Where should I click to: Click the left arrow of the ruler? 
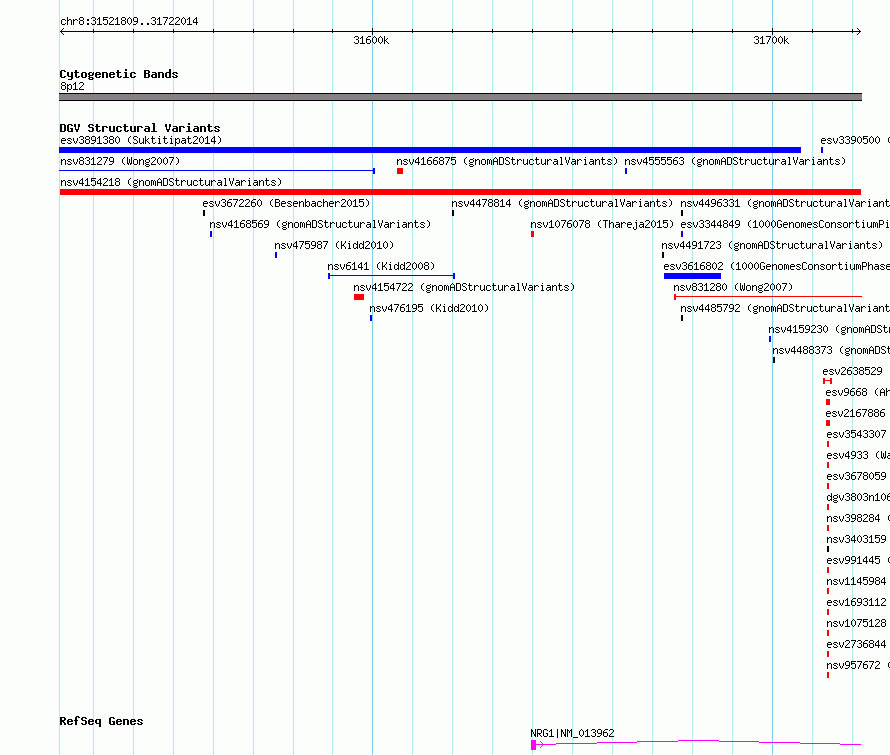click(x=62, y=32)
